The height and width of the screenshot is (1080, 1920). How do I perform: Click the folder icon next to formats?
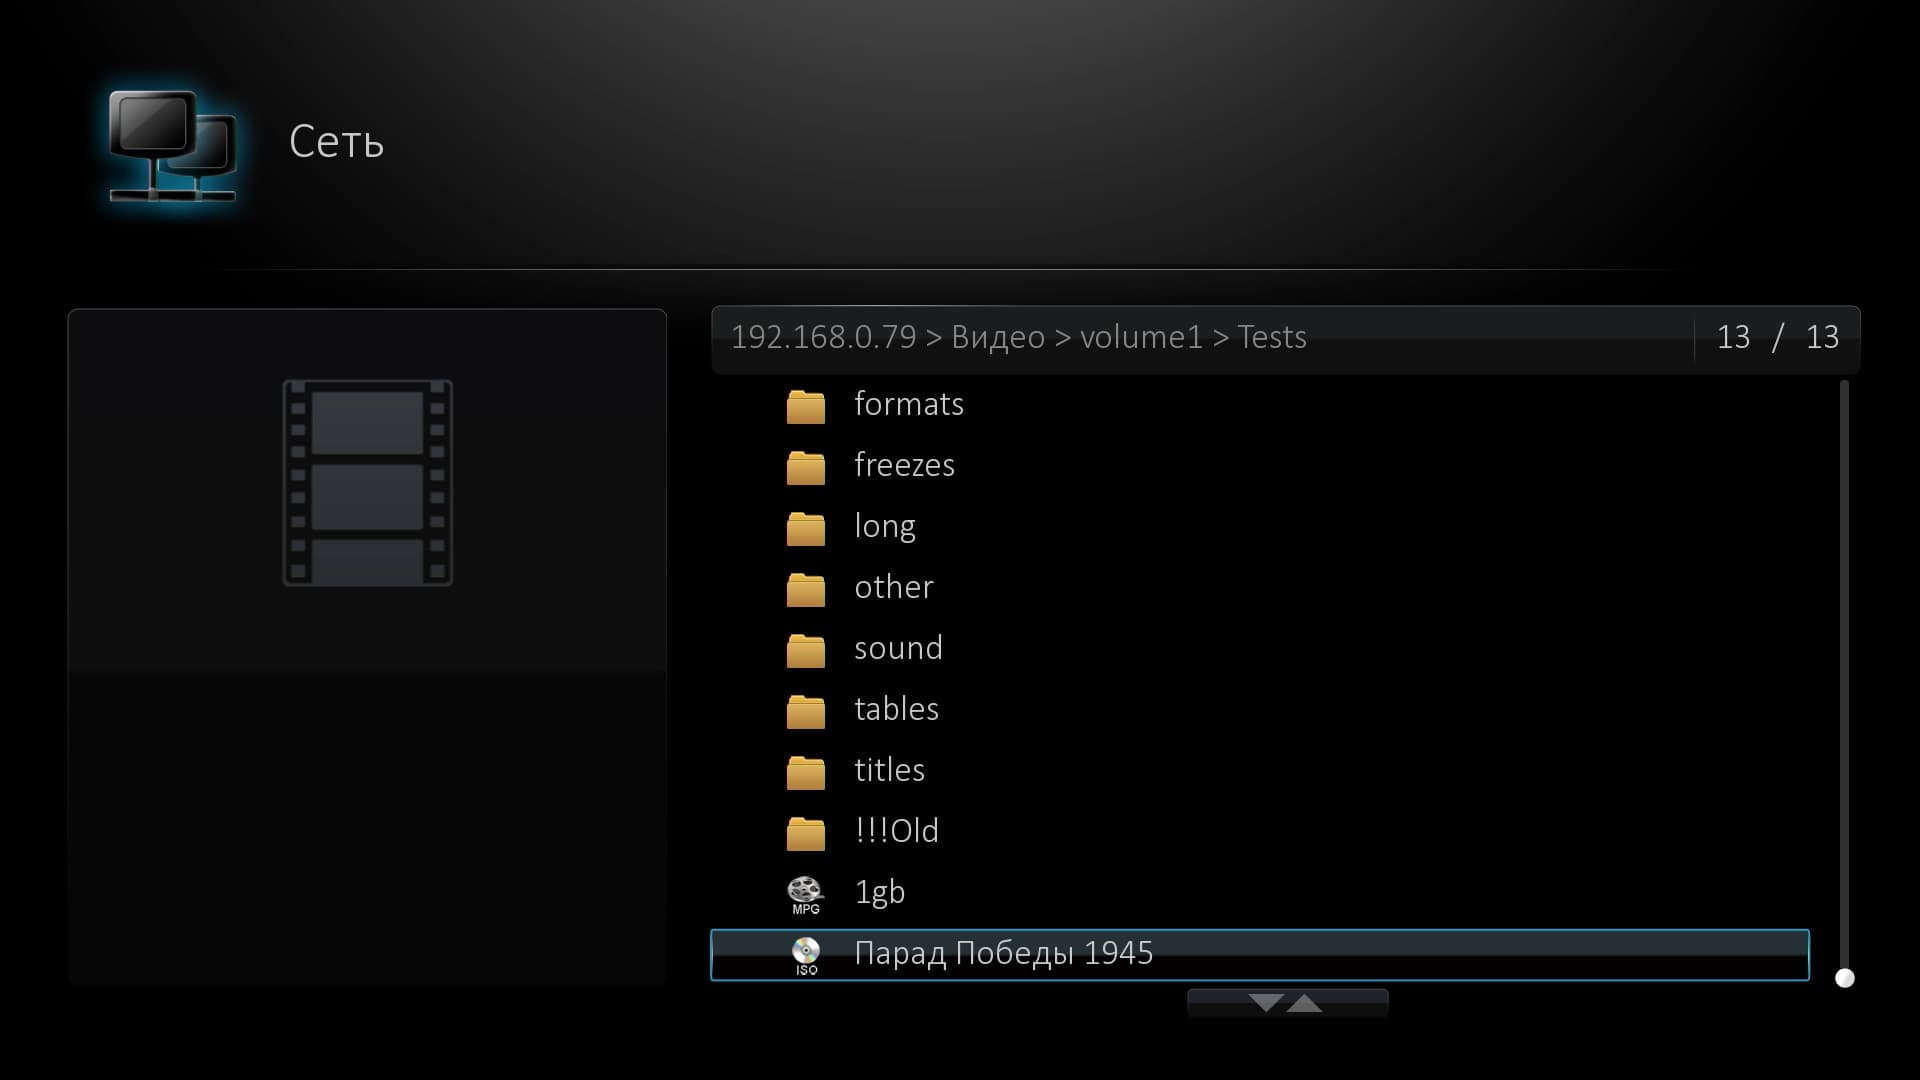(805, 406)
